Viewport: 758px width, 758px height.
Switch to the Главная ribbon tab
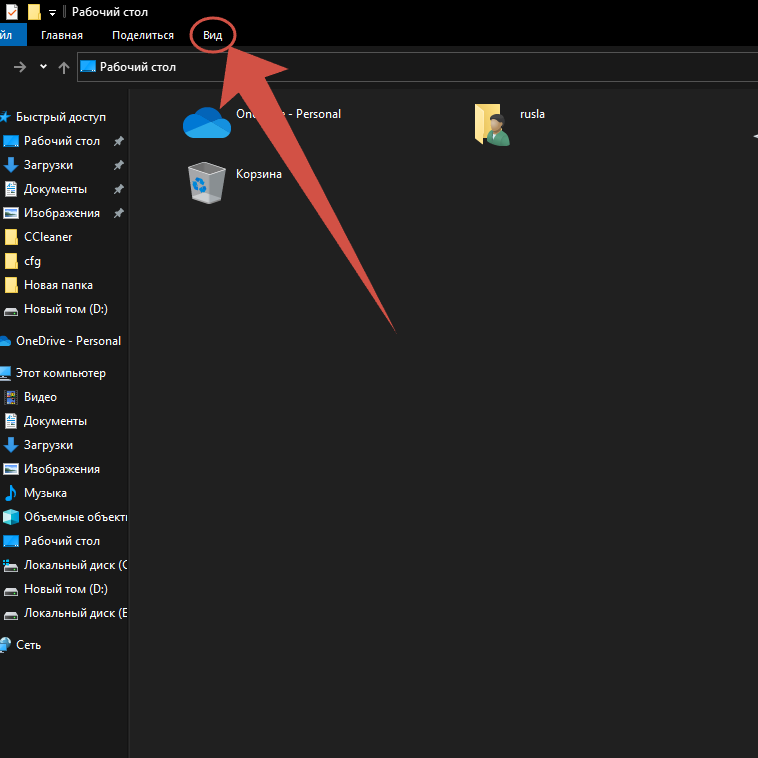[62, 35]
